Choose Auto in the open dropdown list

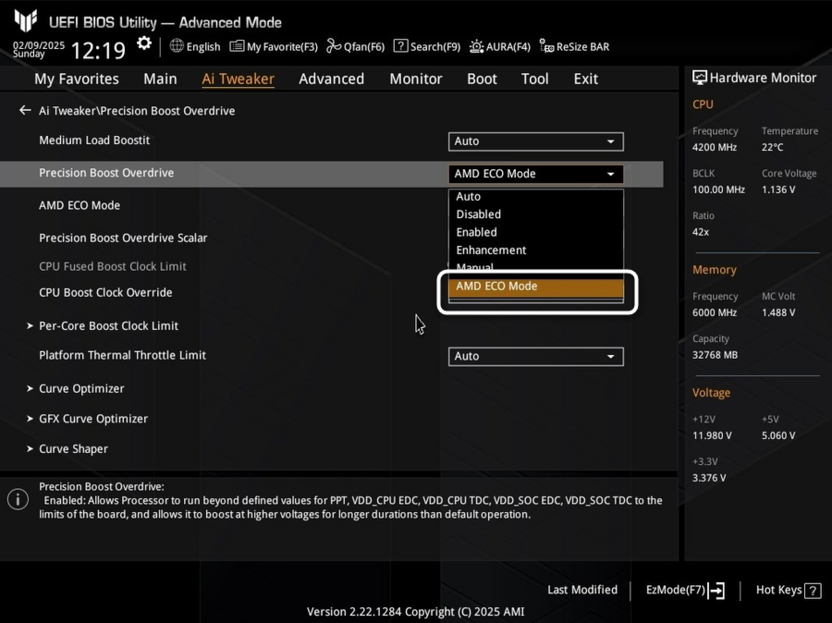tap(536, 196)
